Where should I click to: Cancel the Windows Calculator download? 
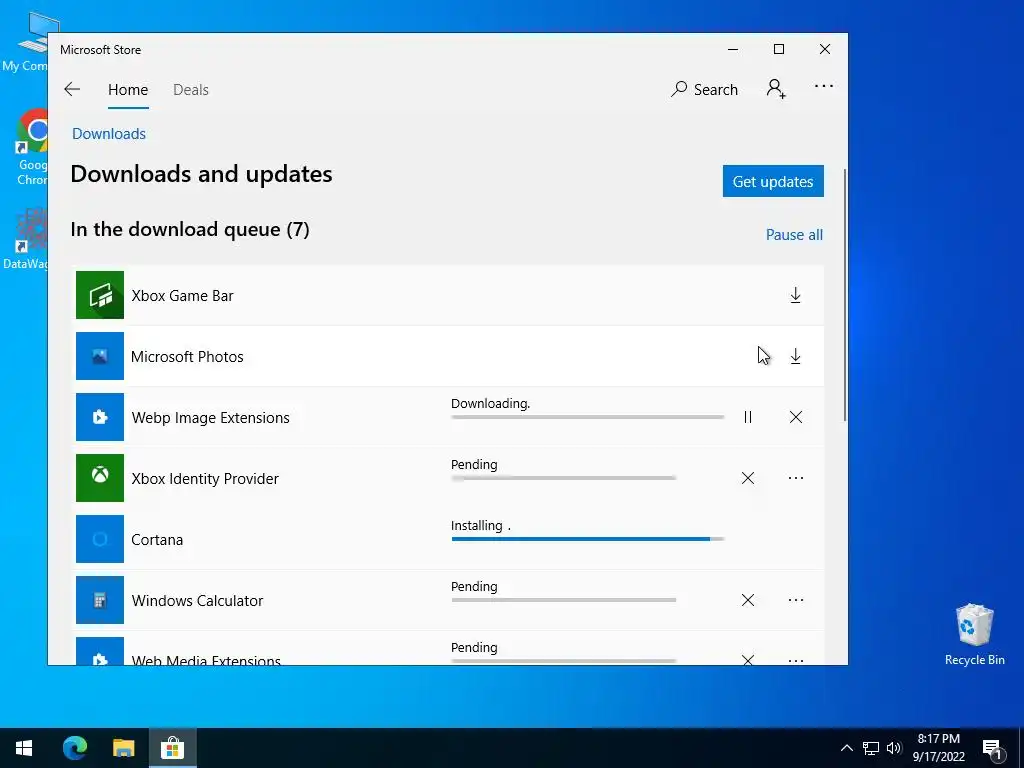click(748, 600)
